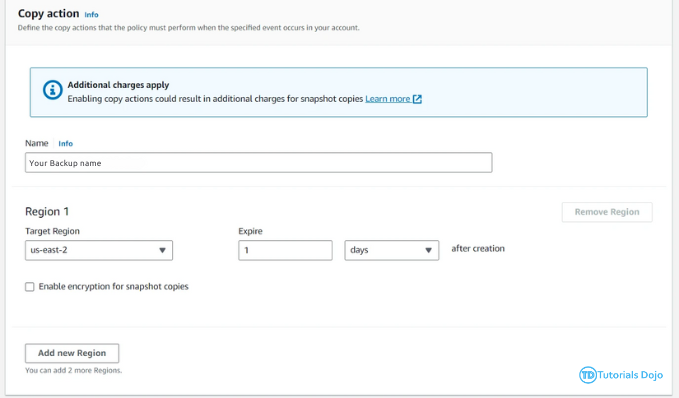
Task: Select the 'Additional charges apply' heading text
Action: [x=118, y=85]
